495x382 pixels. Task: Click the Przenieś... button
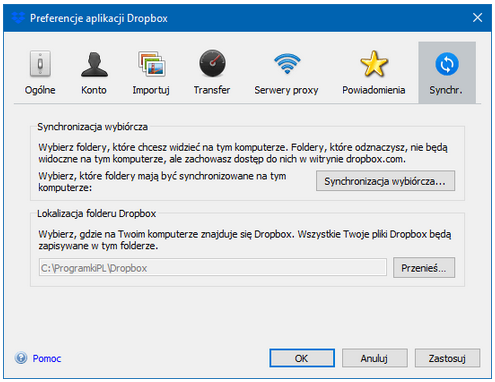(424, 268)
